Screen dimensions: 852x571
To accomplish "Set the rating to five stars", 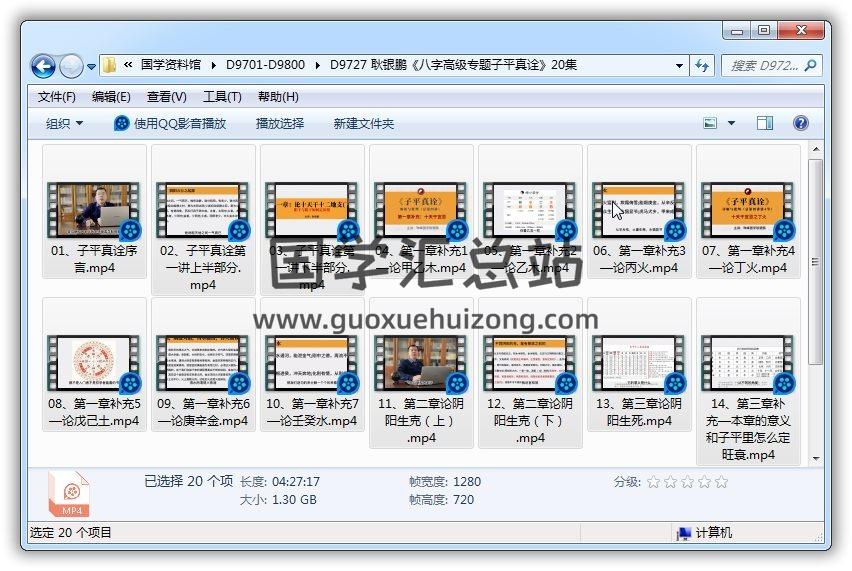I will coord(721,482).
